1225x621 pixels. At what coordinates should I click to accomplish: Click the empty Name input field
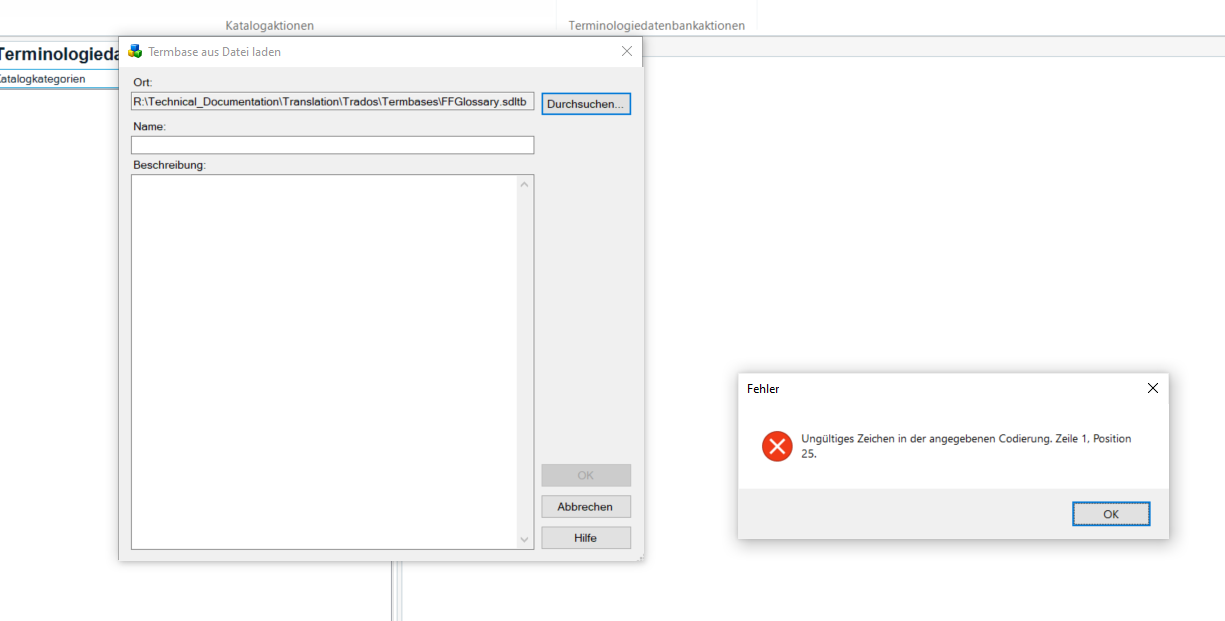pyautogui.click(x=332, y=144)
